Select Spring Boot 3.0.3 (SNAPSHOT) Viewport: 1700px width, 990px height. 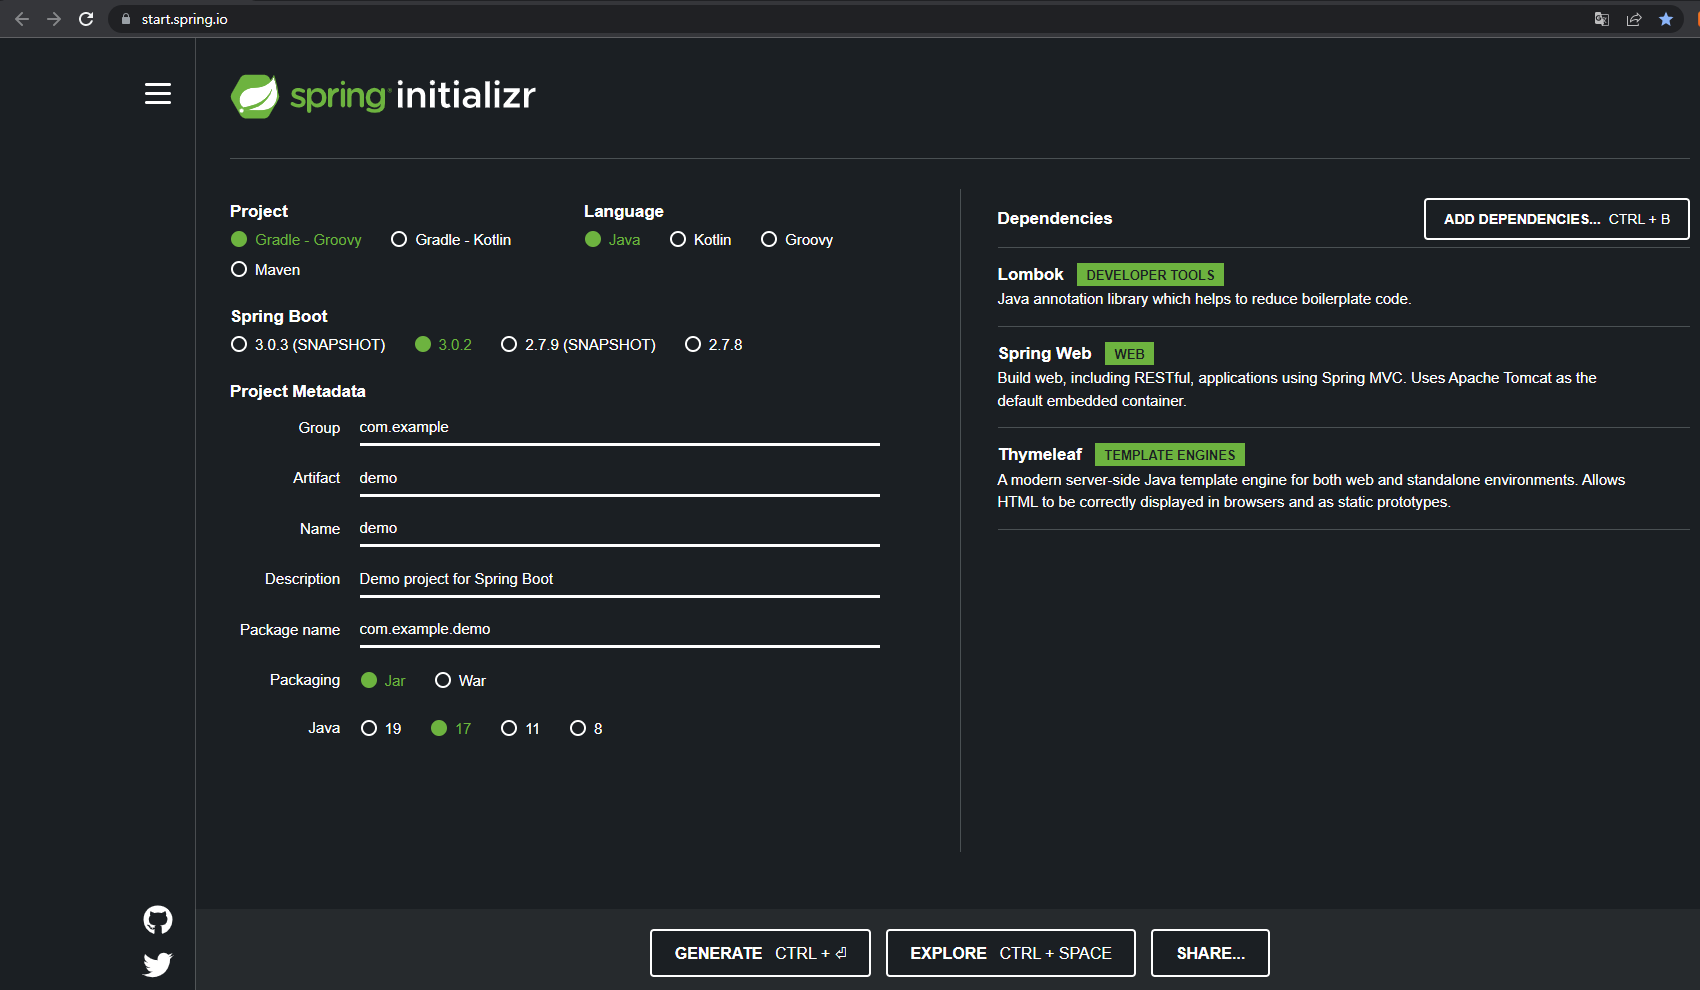[x=308, y=345]
